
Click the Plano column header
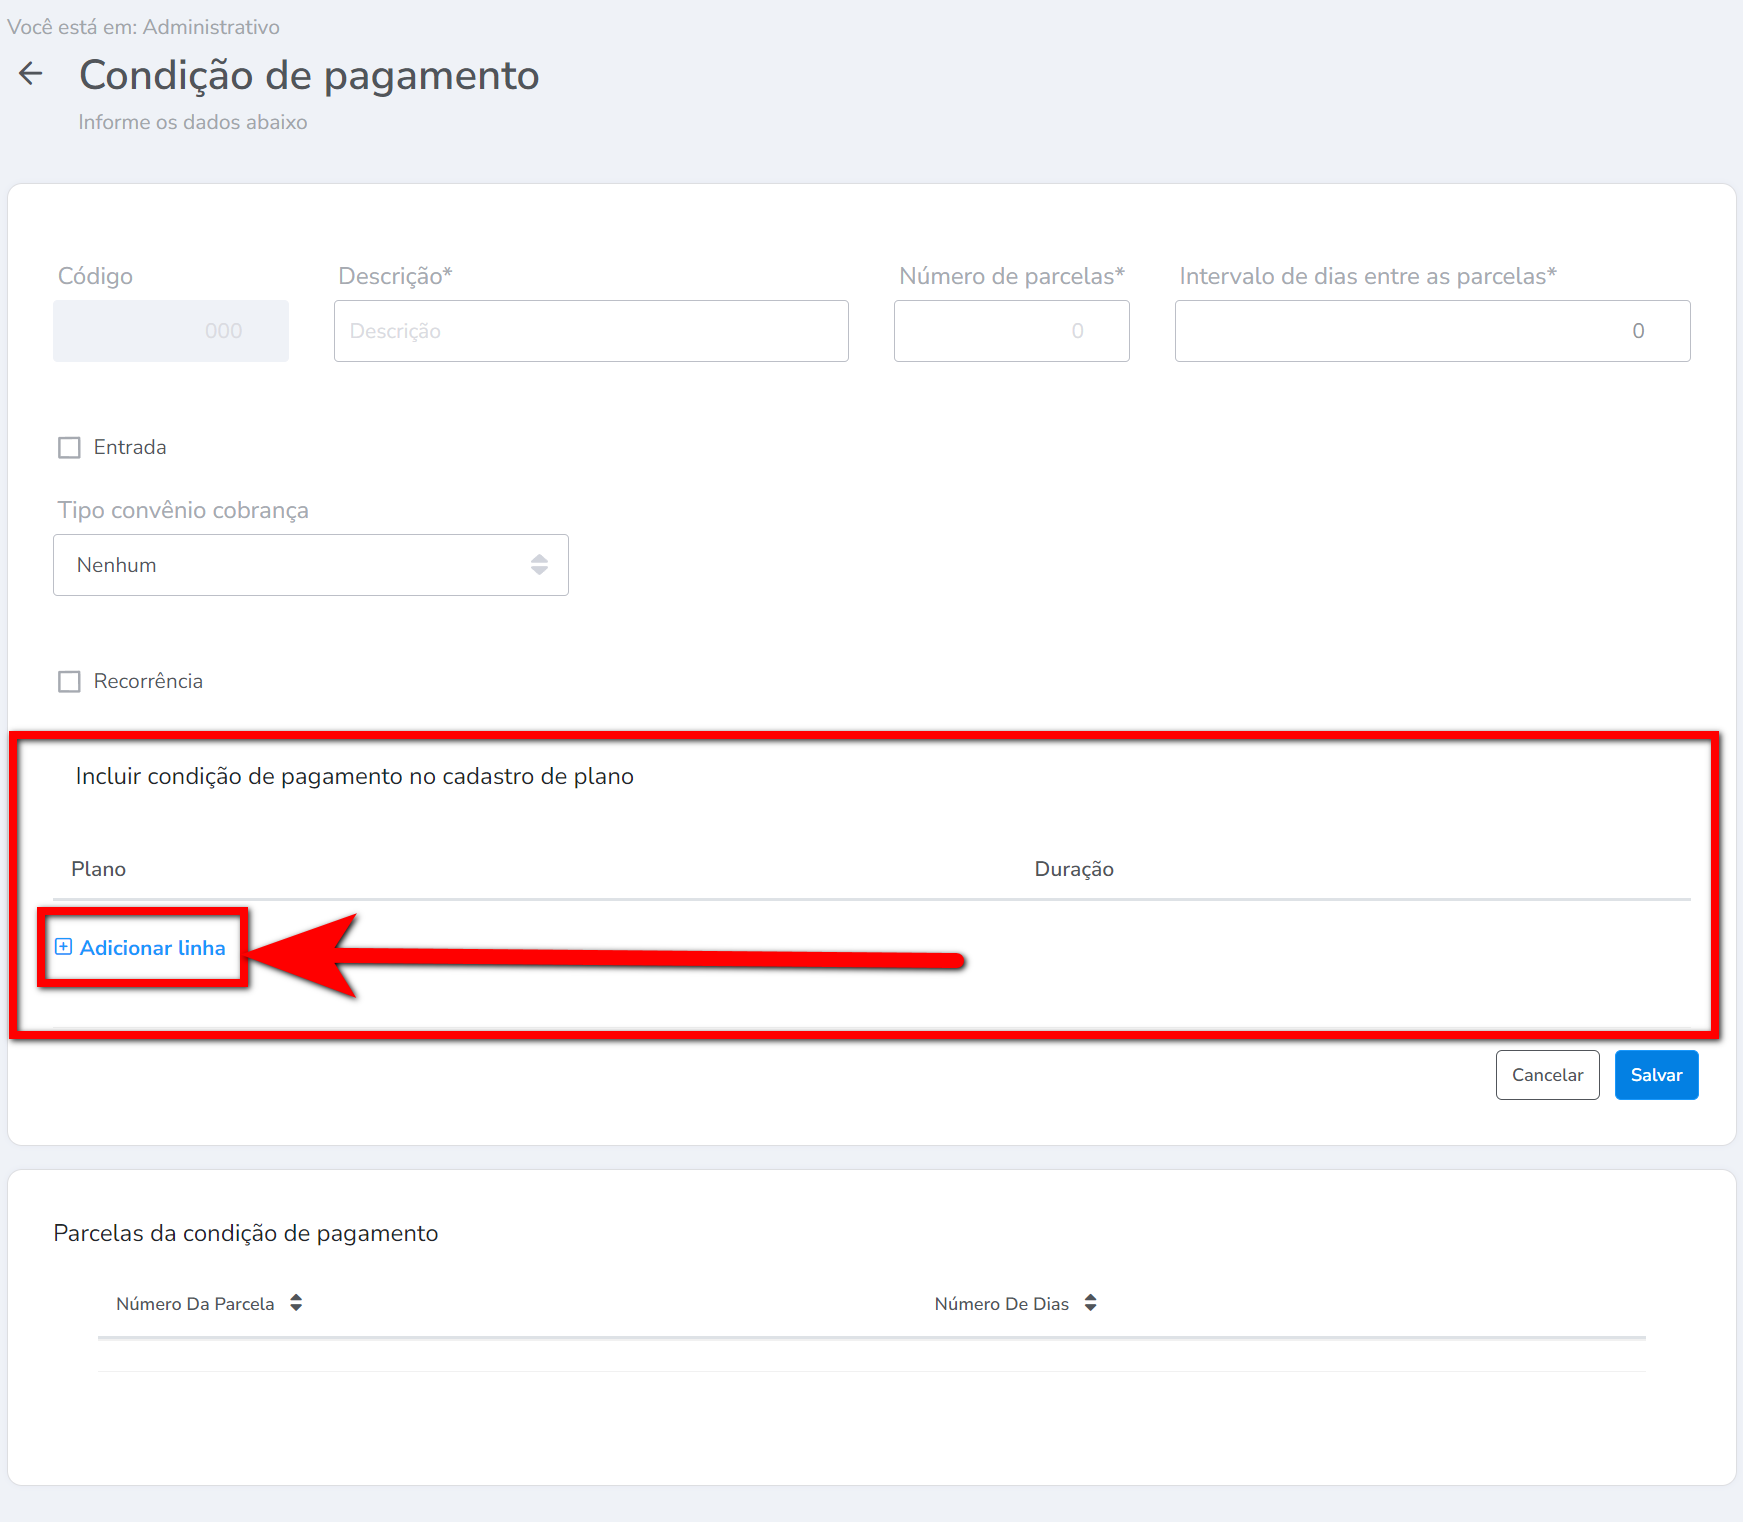coord(98,869)
